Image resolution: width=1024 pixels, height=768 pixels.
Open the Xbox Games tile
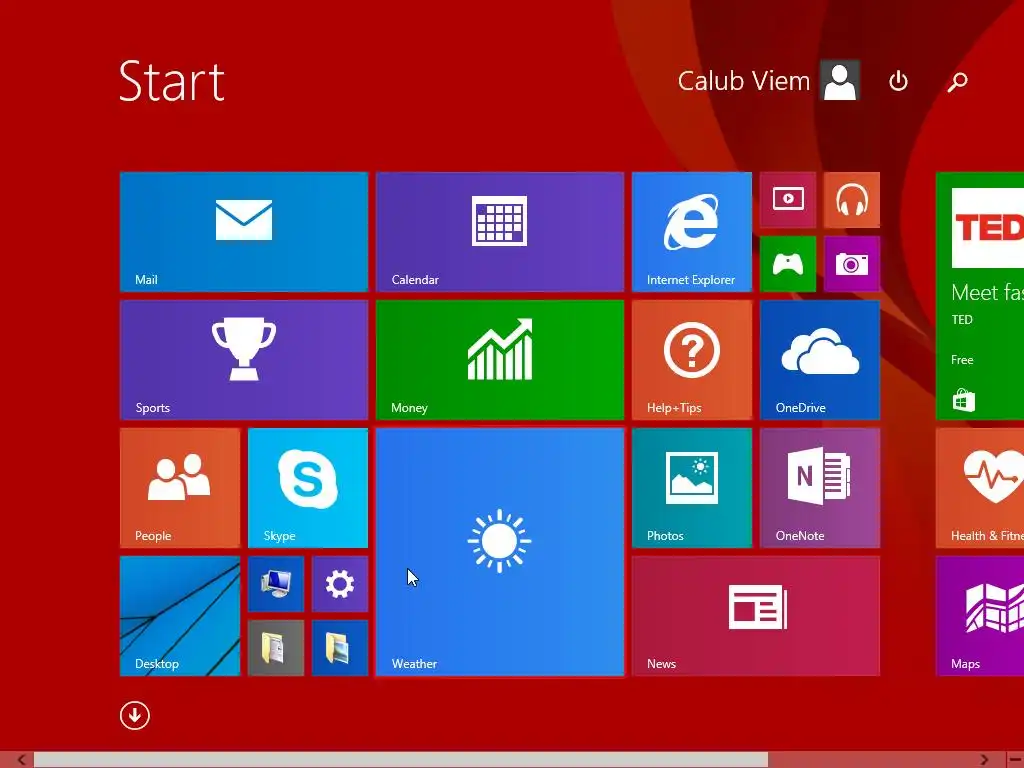pyautogui.click(x=788, y=264)
